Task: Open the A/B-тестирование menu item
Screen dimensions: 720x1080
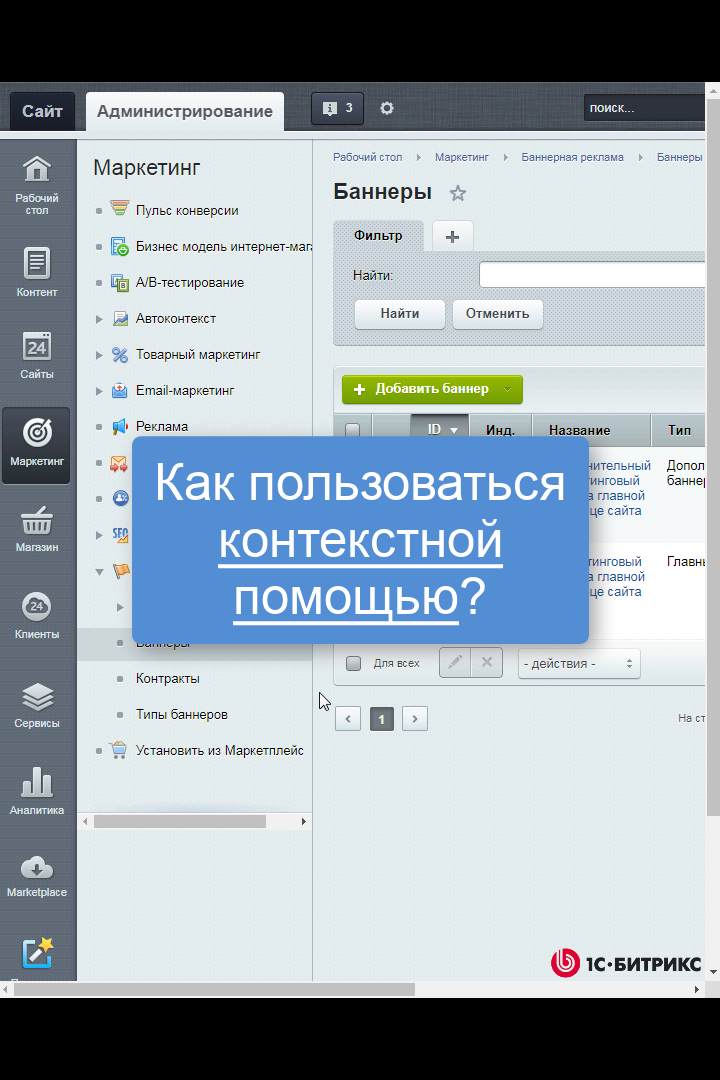Action: pos(189,282)
